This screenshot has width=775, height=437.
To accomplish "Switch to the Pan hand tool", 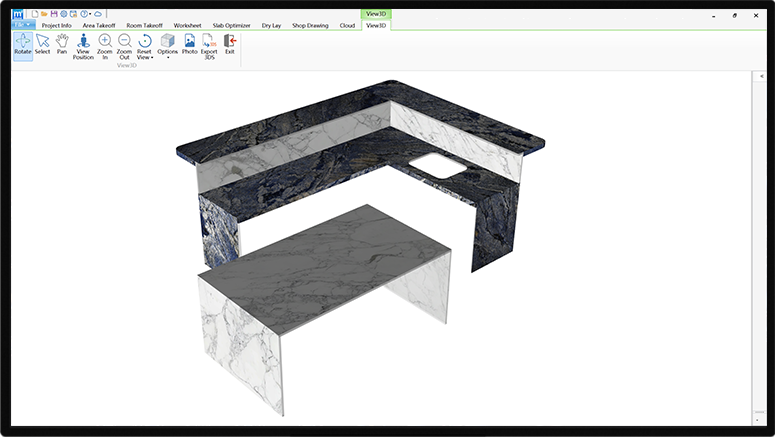I will (x=62, y=46).
